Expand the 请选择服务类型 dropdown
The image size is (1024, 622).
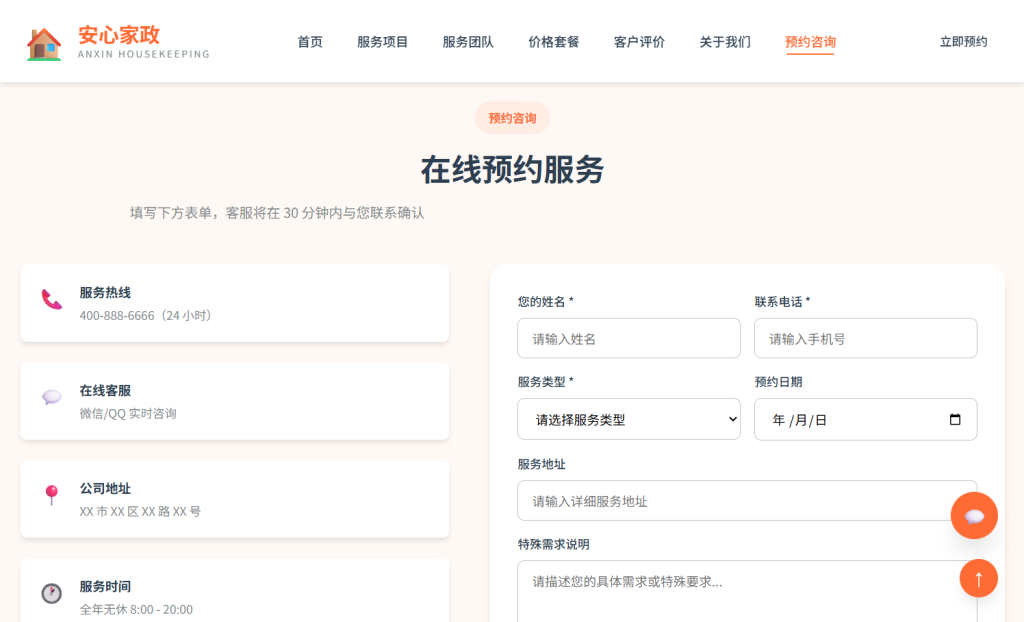pos(628,420)
